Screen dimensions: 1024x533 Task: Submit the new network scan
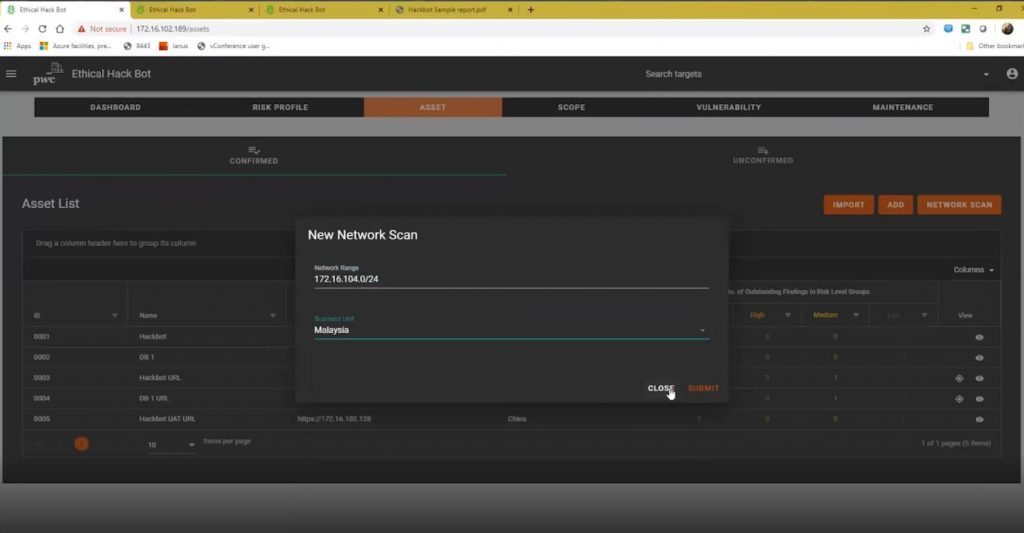[x=703, y=388]
